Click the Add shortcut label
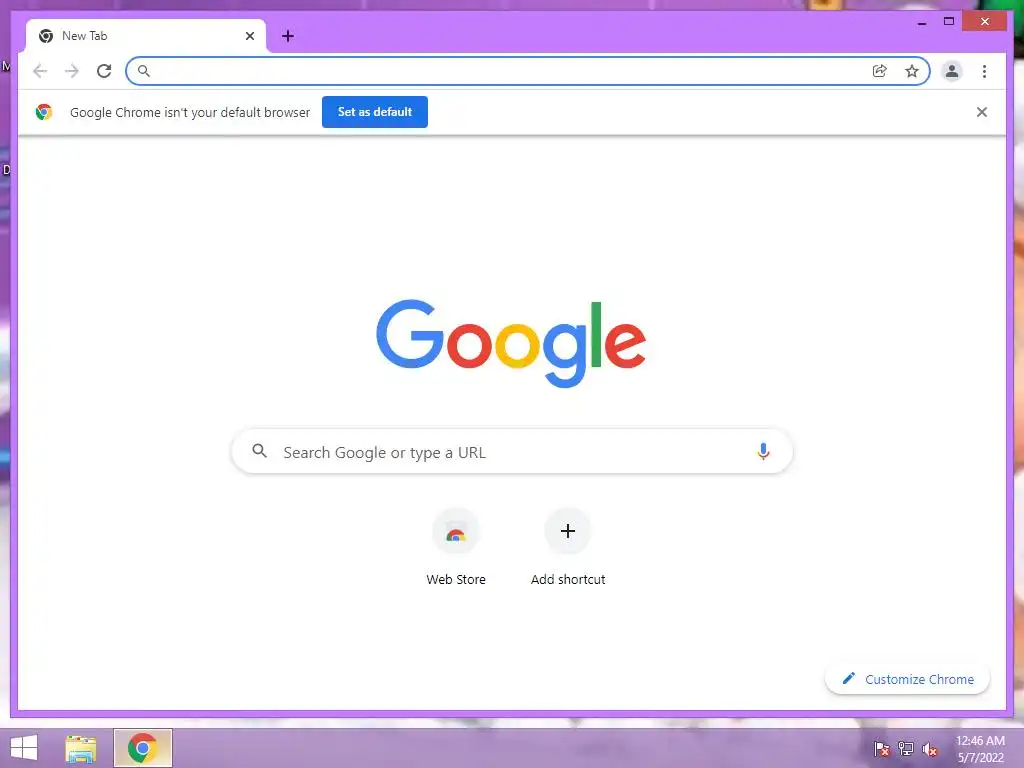 568,579
